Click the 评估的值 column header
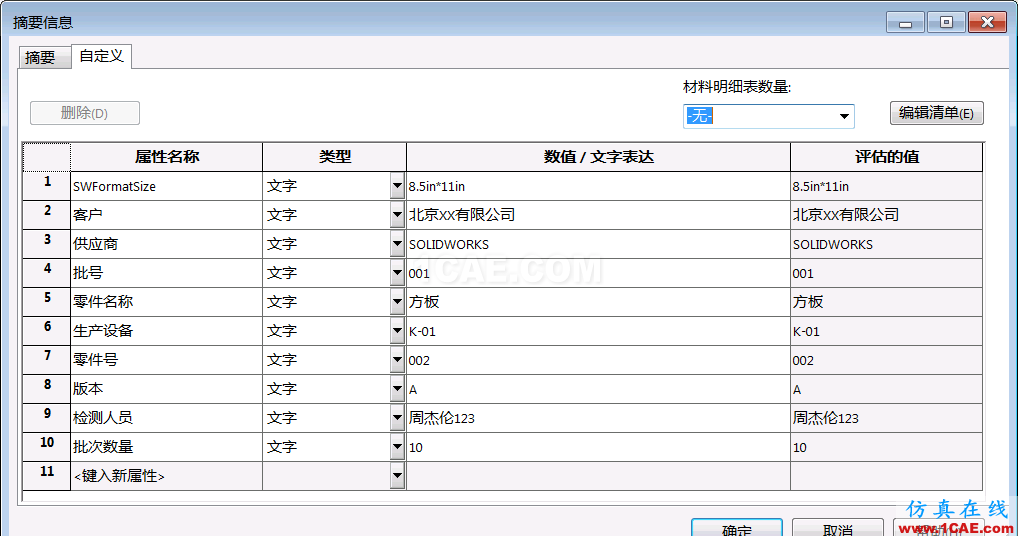The image size is (1018, 536). tap(886, 157)
